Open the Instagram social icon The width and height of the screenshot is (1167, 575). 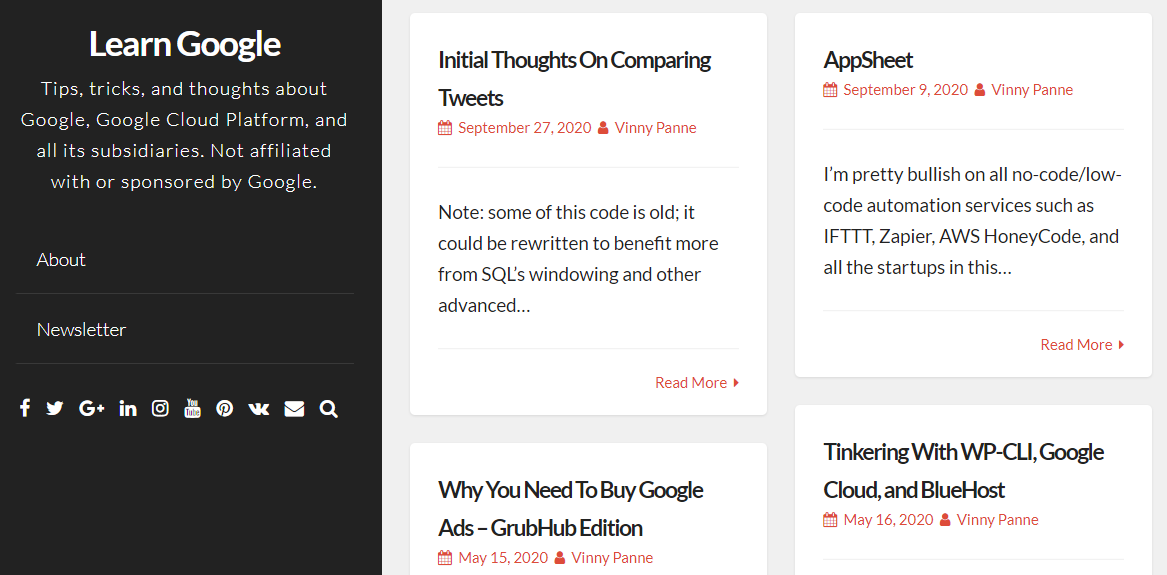160,408
